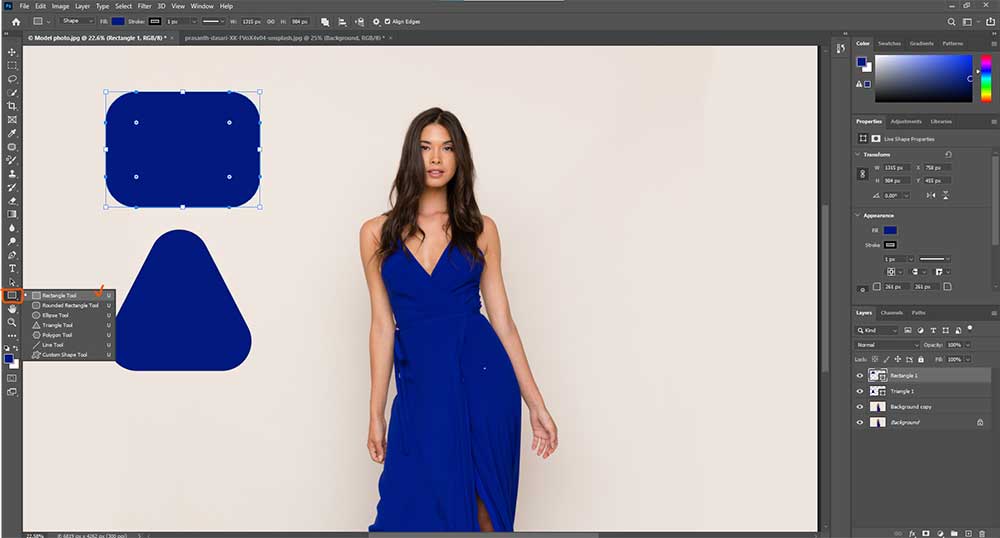Reset transform in Properties panel
Viewport: 1000px width, 538px height.
tap(948, 154)
